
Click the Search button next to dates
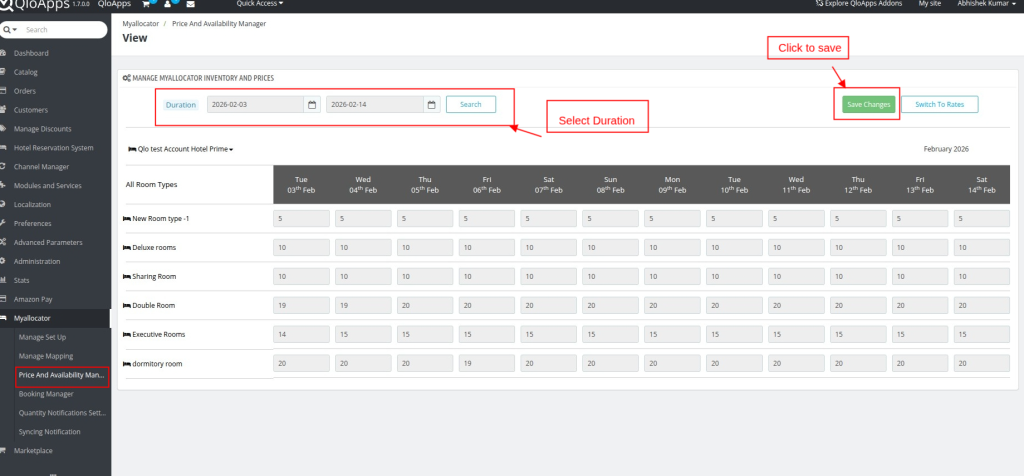click(x=470, y=104)
